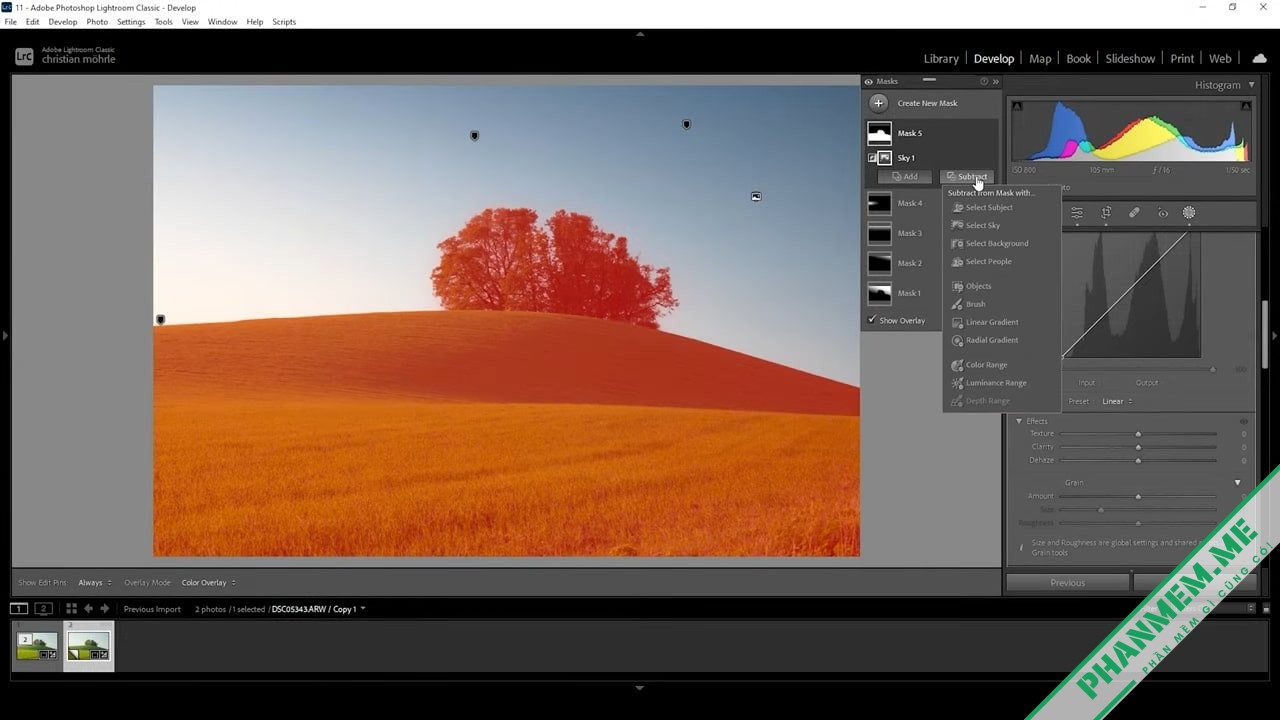
Task: Pick the Objects icon in the subtract menu
Action: point(958,287)
